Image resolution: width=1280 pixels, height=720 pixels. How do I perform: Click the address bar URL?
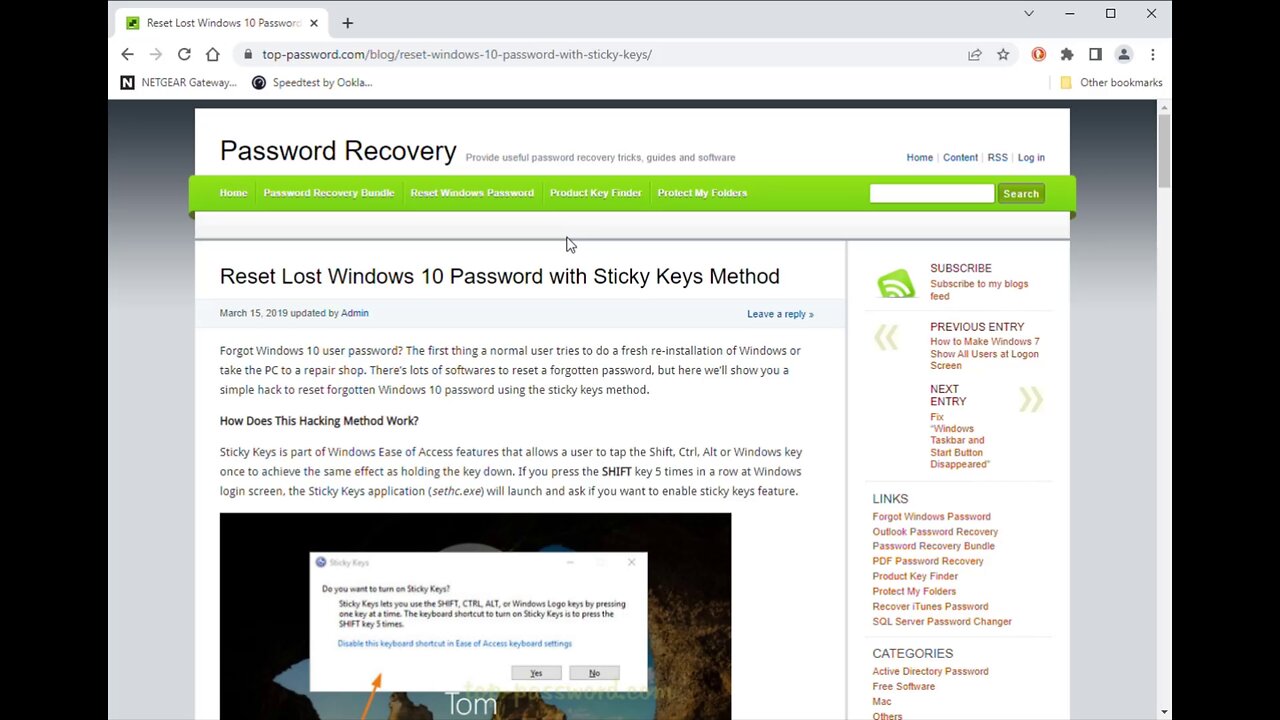457,55
